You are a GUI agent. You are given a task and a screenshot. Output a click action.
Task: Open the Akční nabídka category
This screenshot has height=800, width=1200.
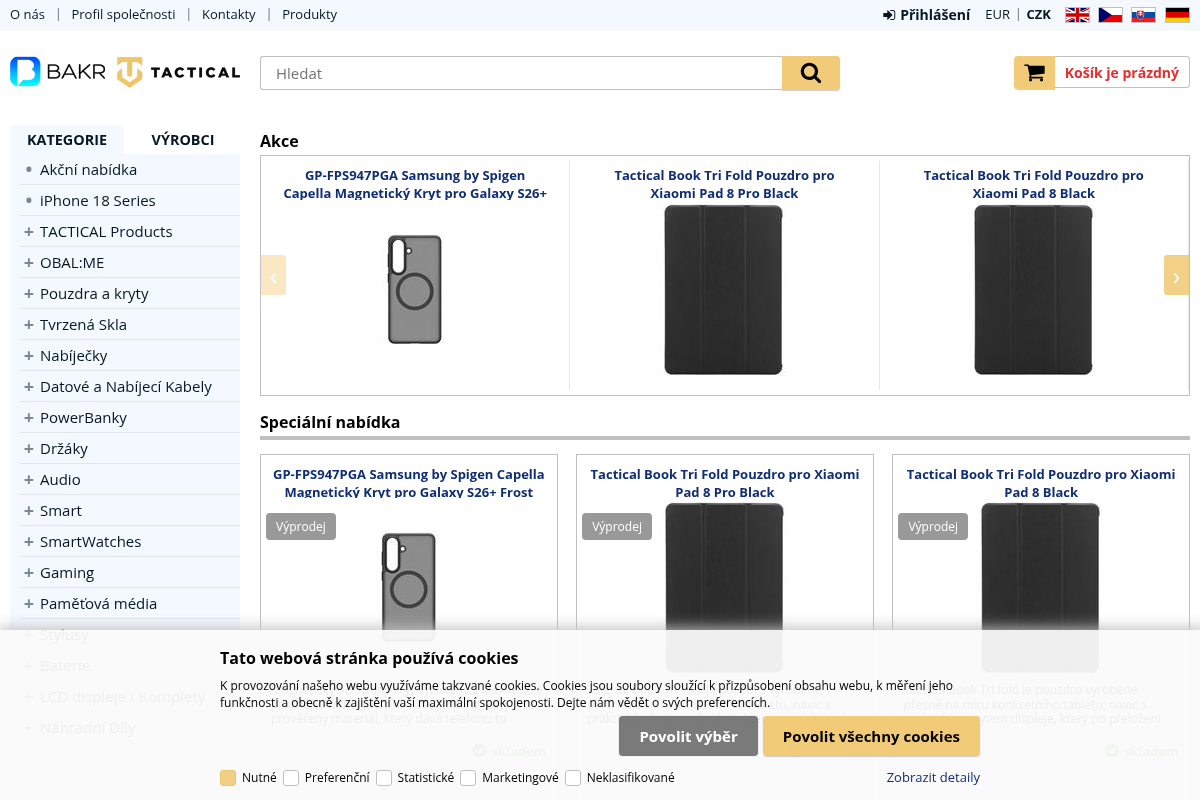point(88,170)
